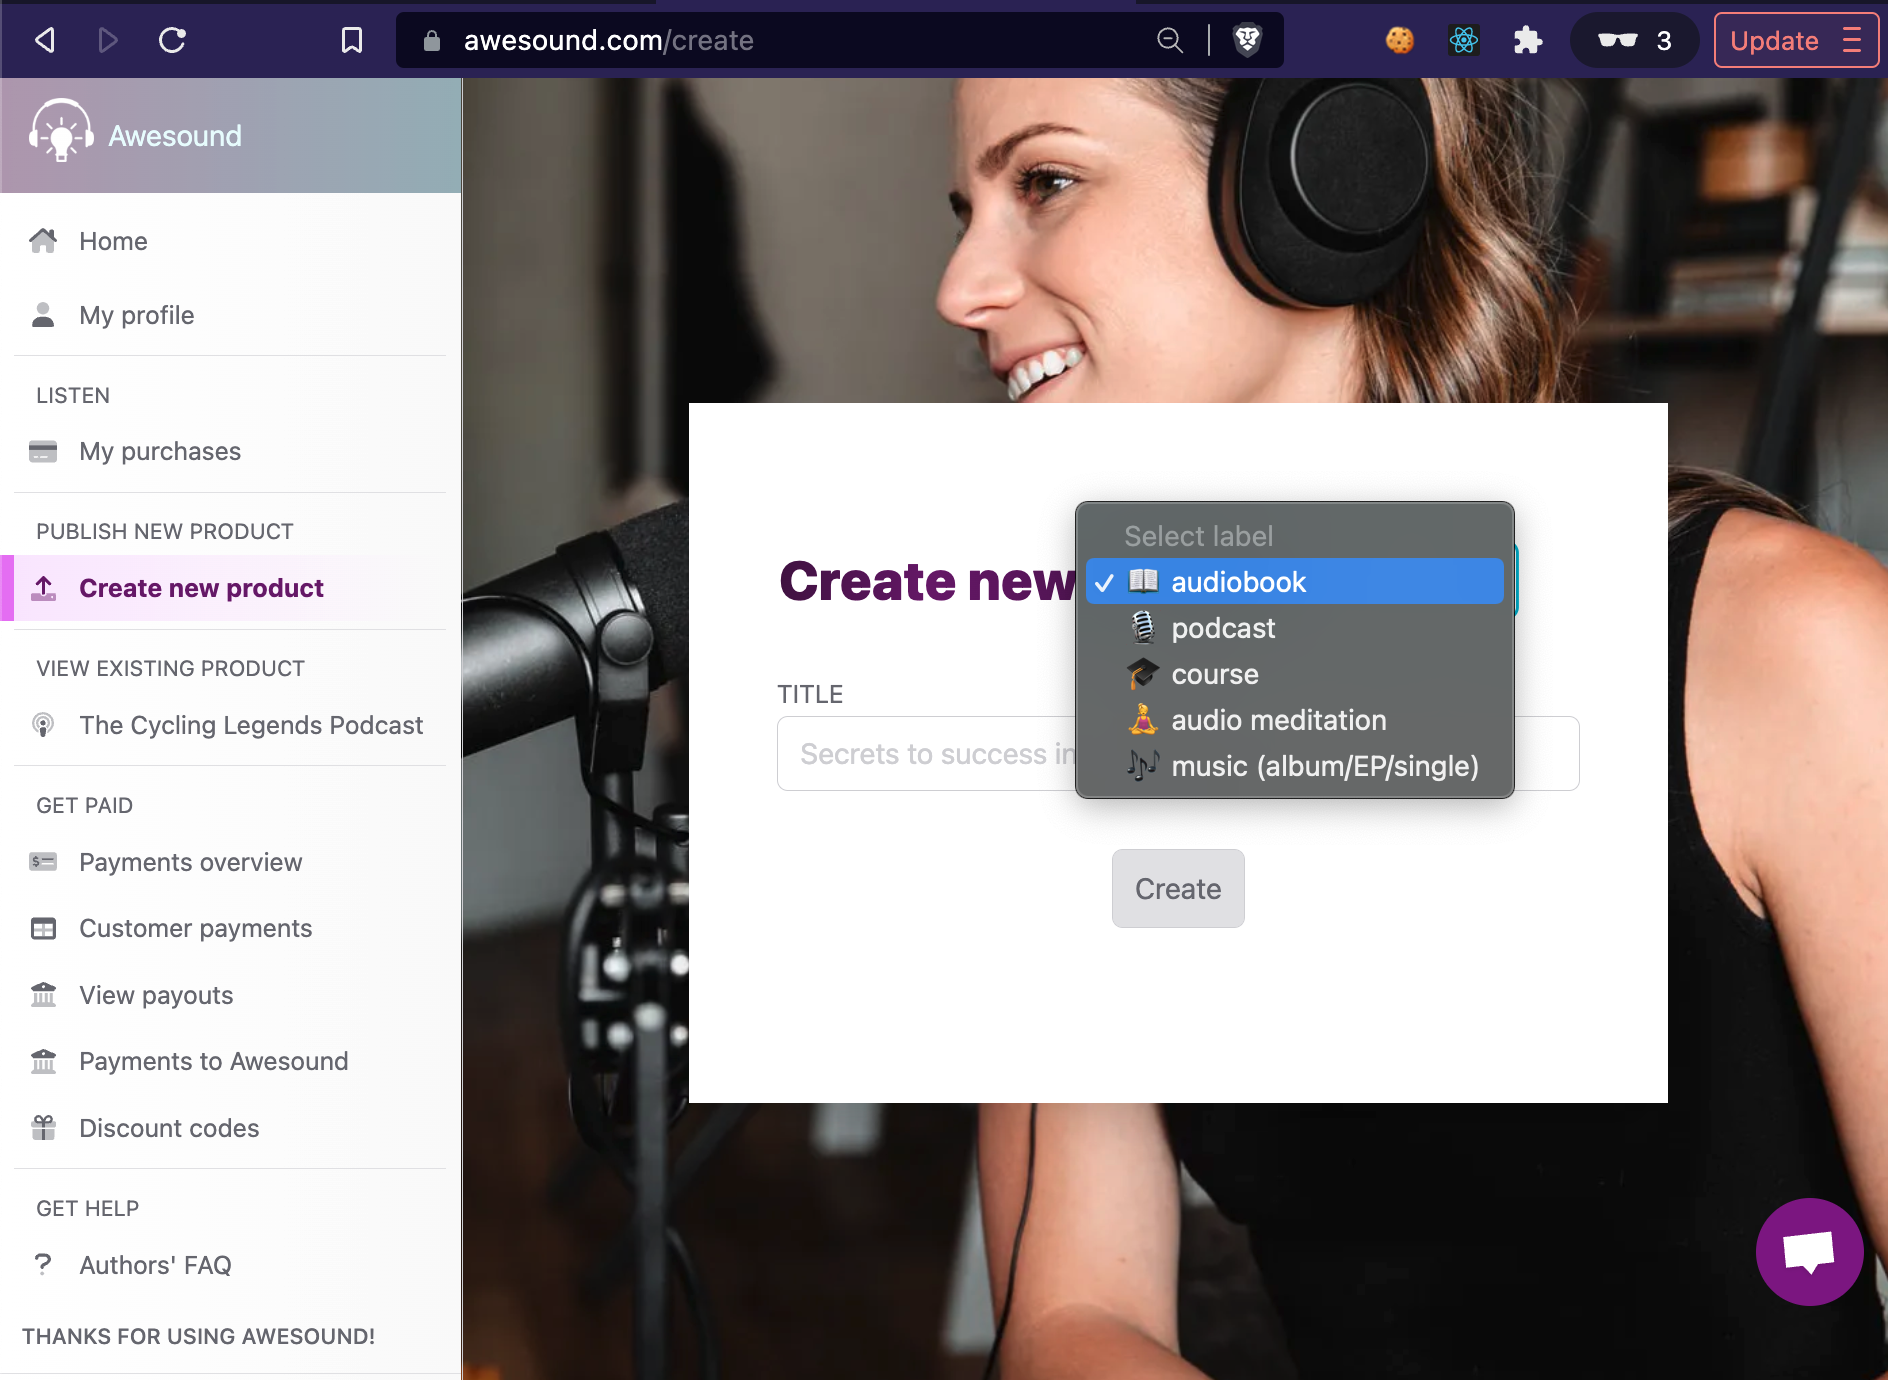
Task: Choose course option in dropdown list
Action: click(1214, 674)
